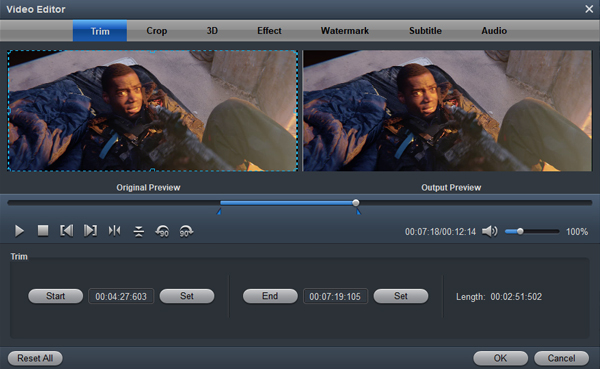600x369 pixels.
Task: Close the Video Editor window
Action: (589, 9)
